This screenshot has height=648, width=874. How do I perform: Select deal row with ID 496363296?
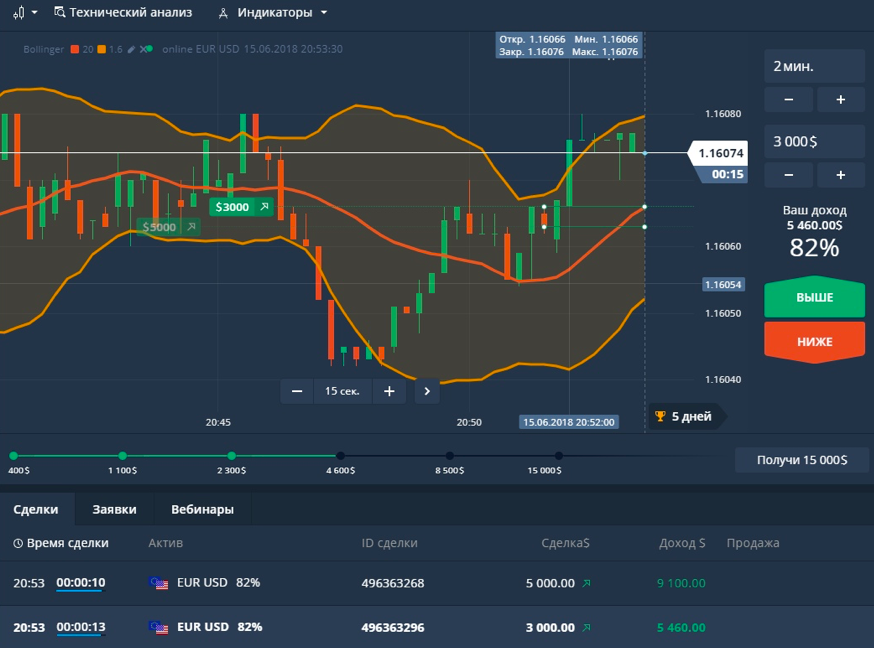(x=437, y=627)
